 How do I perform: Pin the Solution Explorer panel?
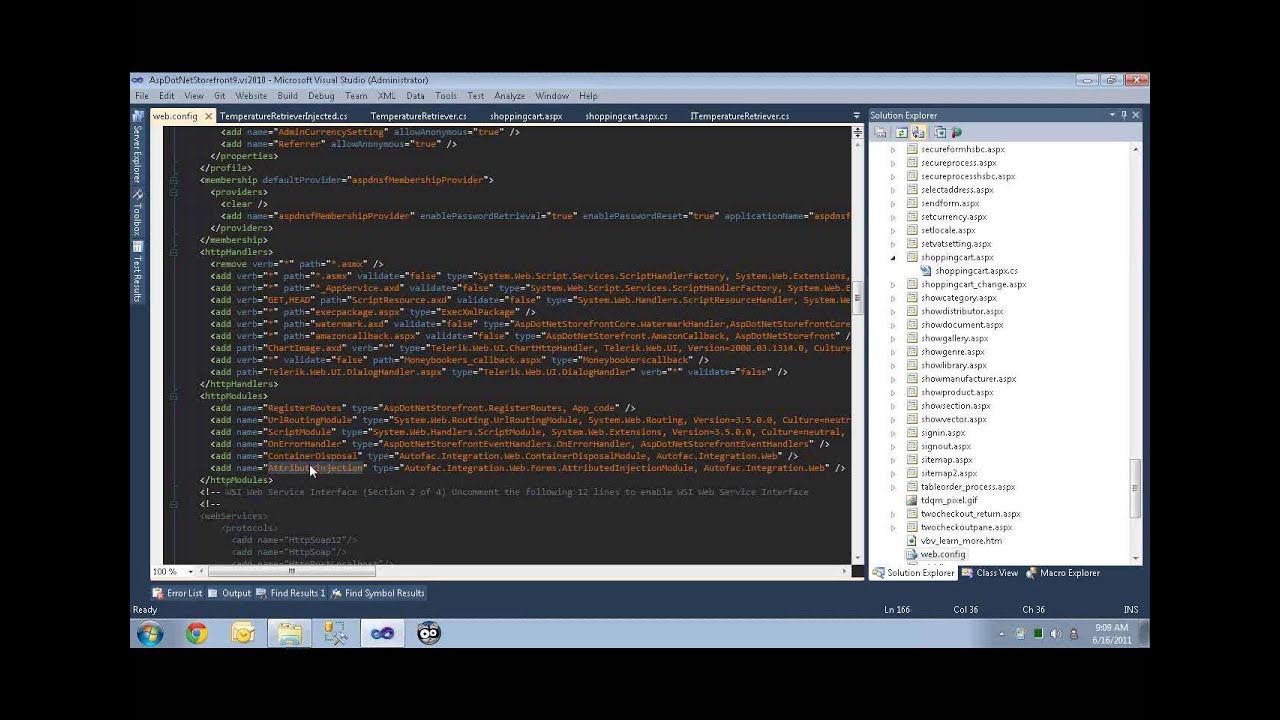click(x=1124, y=115)
